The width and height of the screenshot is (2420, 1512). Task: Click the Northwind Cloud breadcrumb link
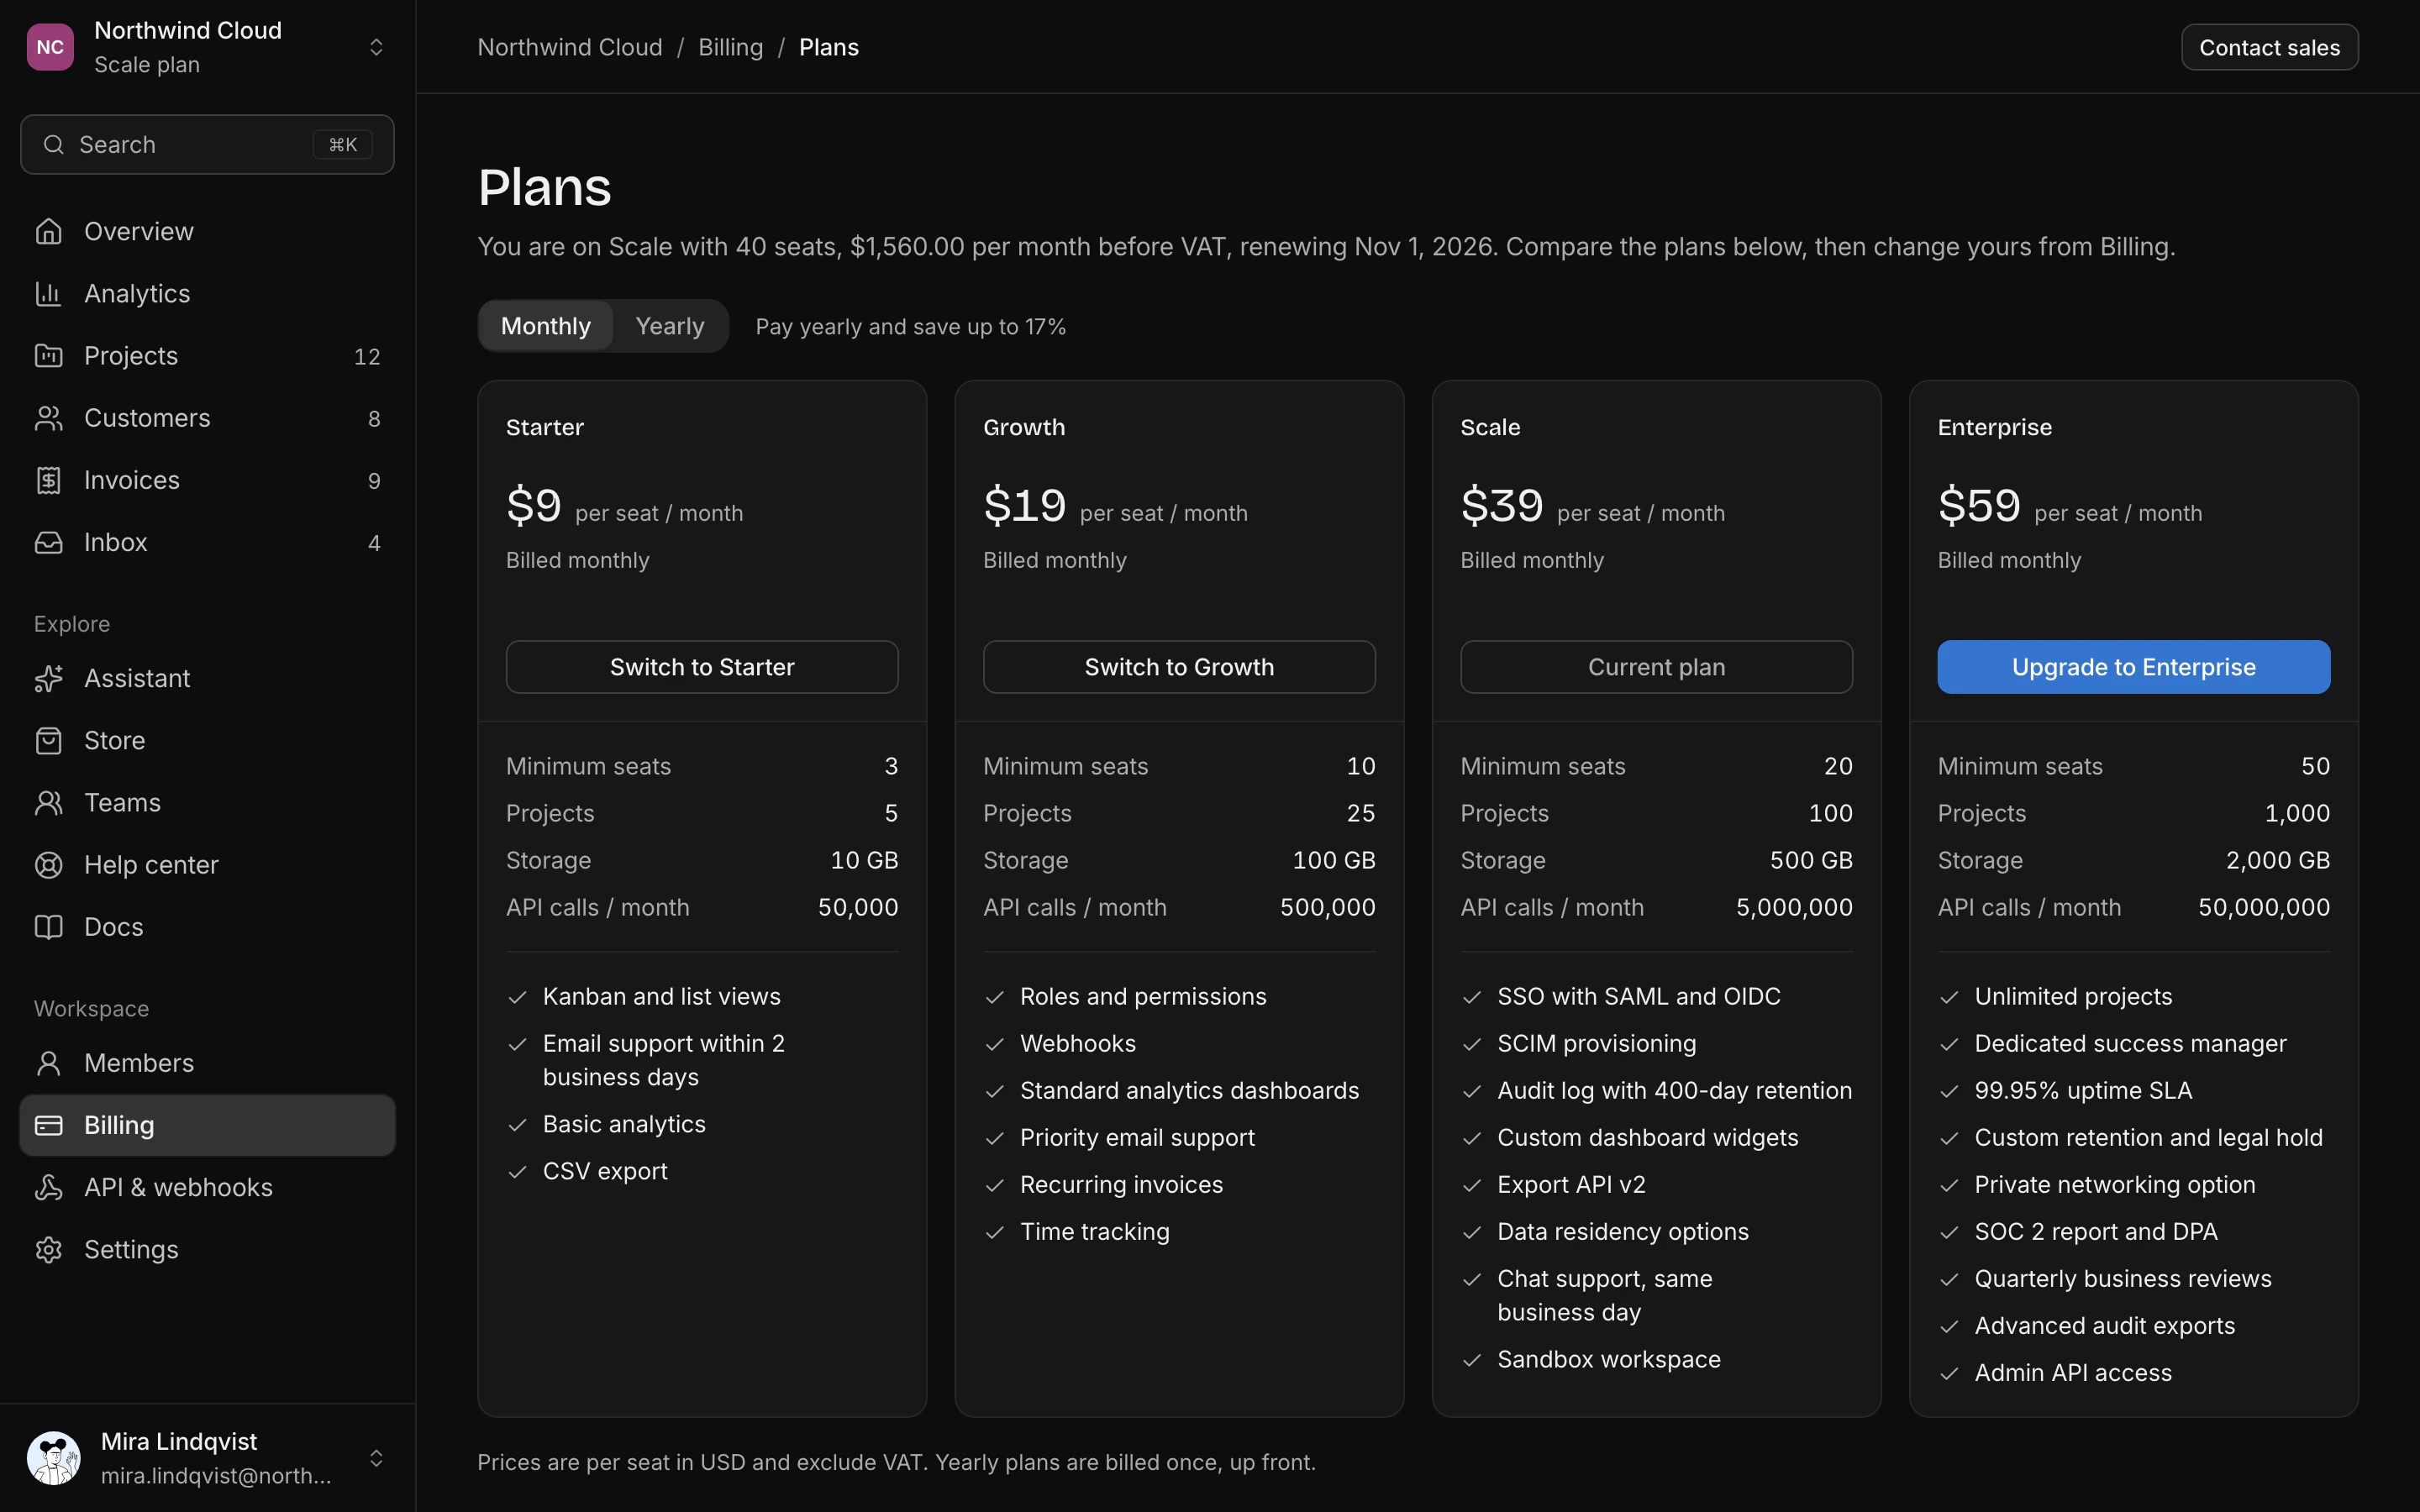point(570,47)
